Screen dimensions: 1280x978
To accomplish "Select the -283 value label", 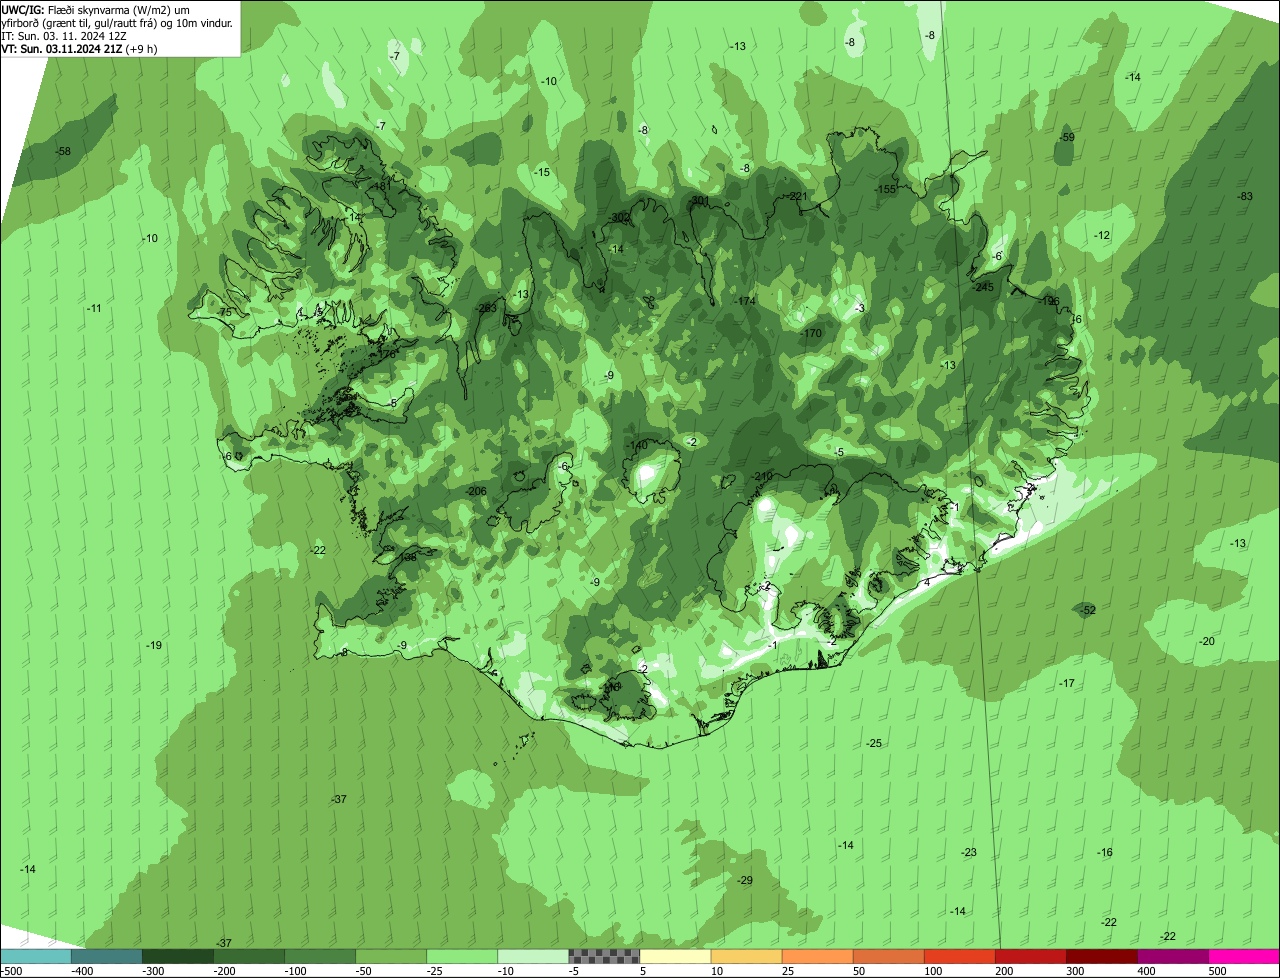I will [x=487, y=309].
